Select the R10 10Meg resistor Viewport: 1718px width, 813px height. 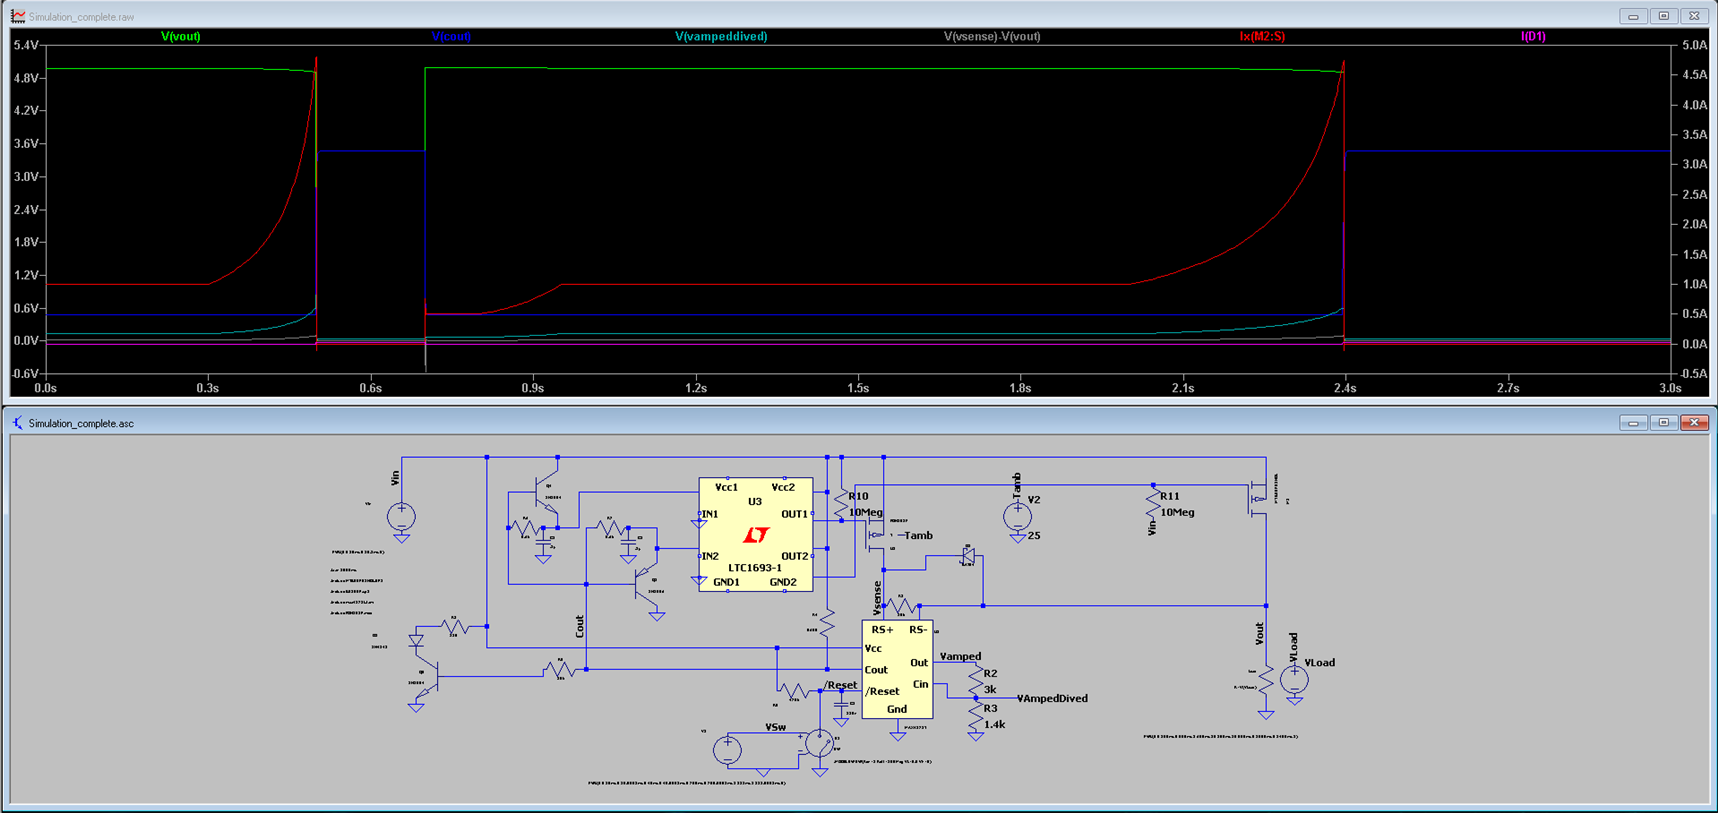click(842, 505)
